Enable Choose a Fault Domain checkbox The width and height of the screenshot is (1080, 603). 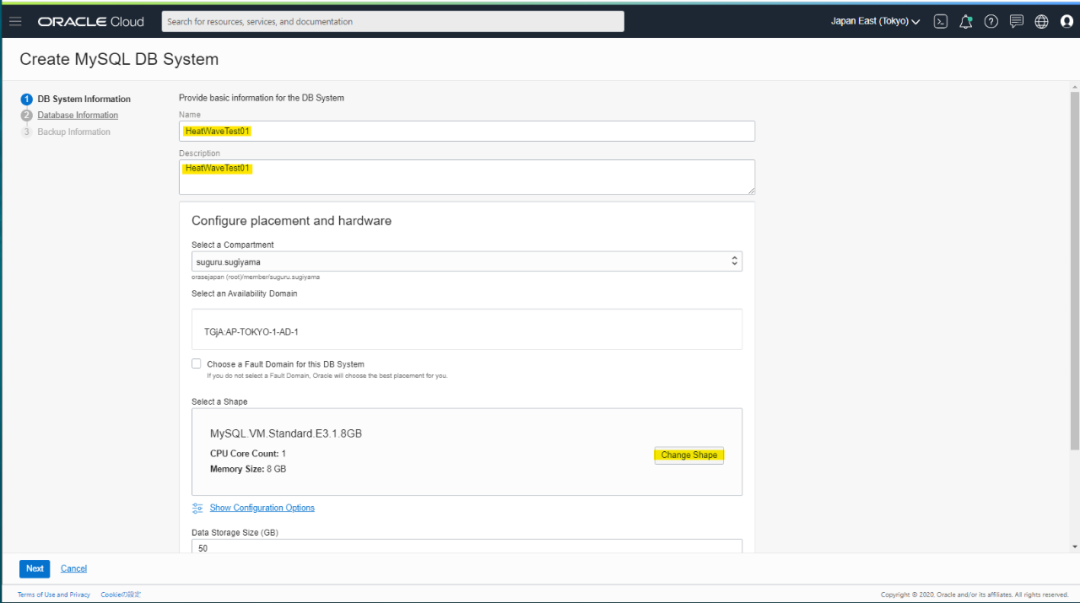197,364
